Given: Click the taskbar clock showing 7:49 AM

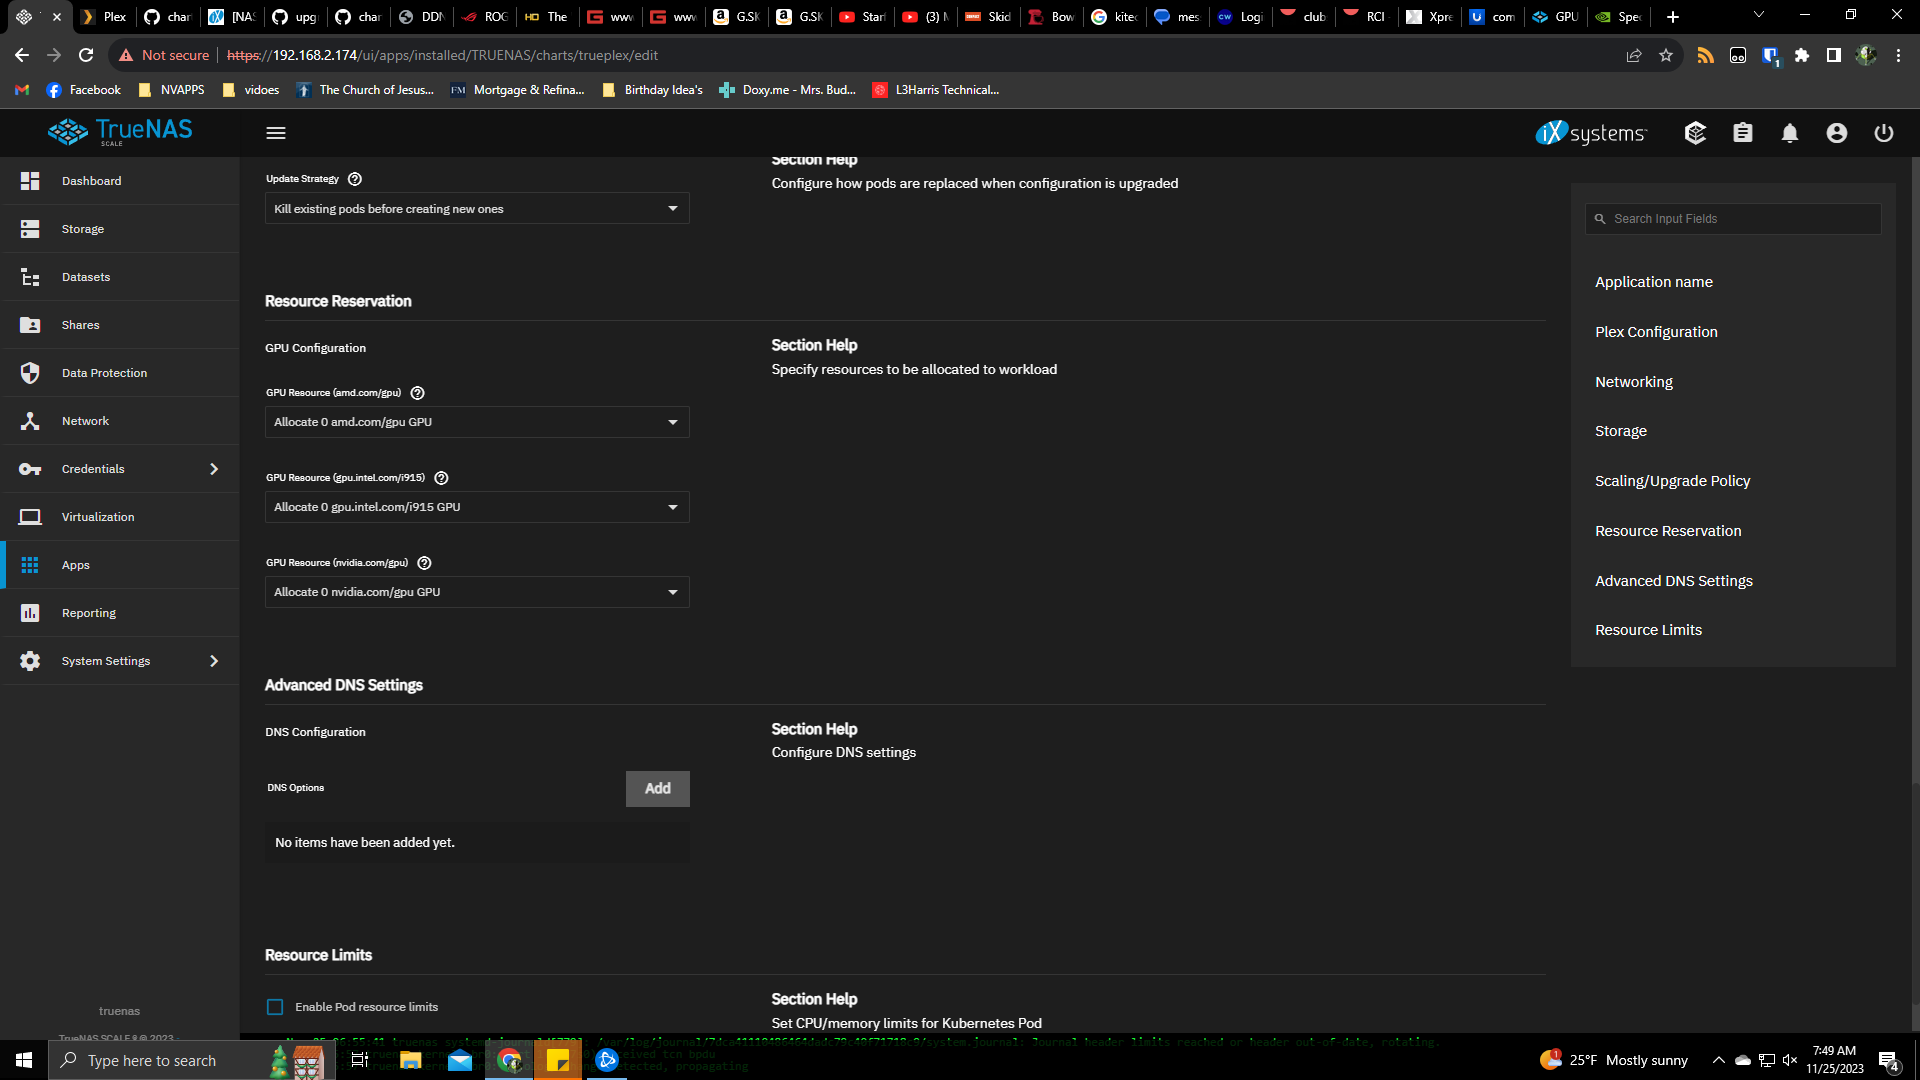Looking at the screenshot, I should 1834,1060.
